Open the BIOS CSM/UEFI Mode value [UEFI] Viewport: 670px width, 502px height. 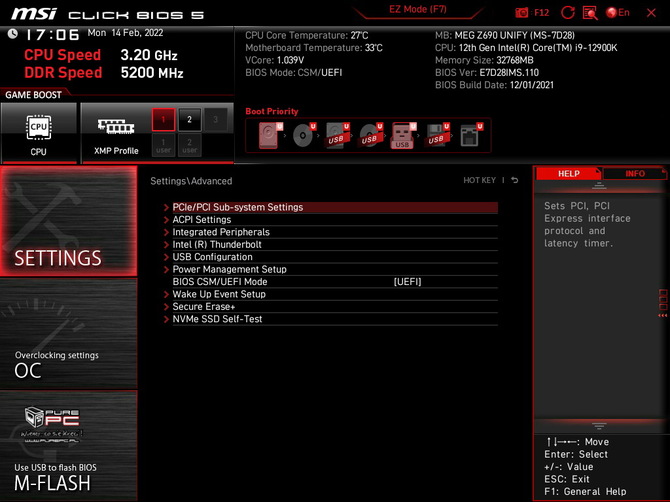pos(407,282)
